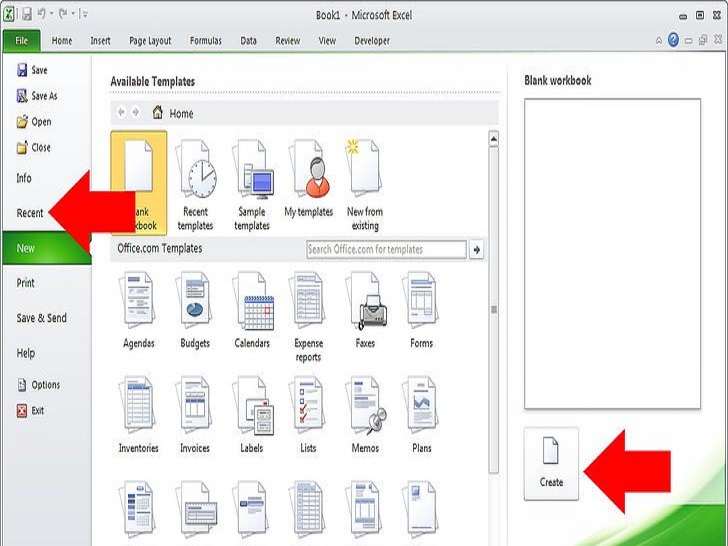Select New in the File menu

point(46,248)
